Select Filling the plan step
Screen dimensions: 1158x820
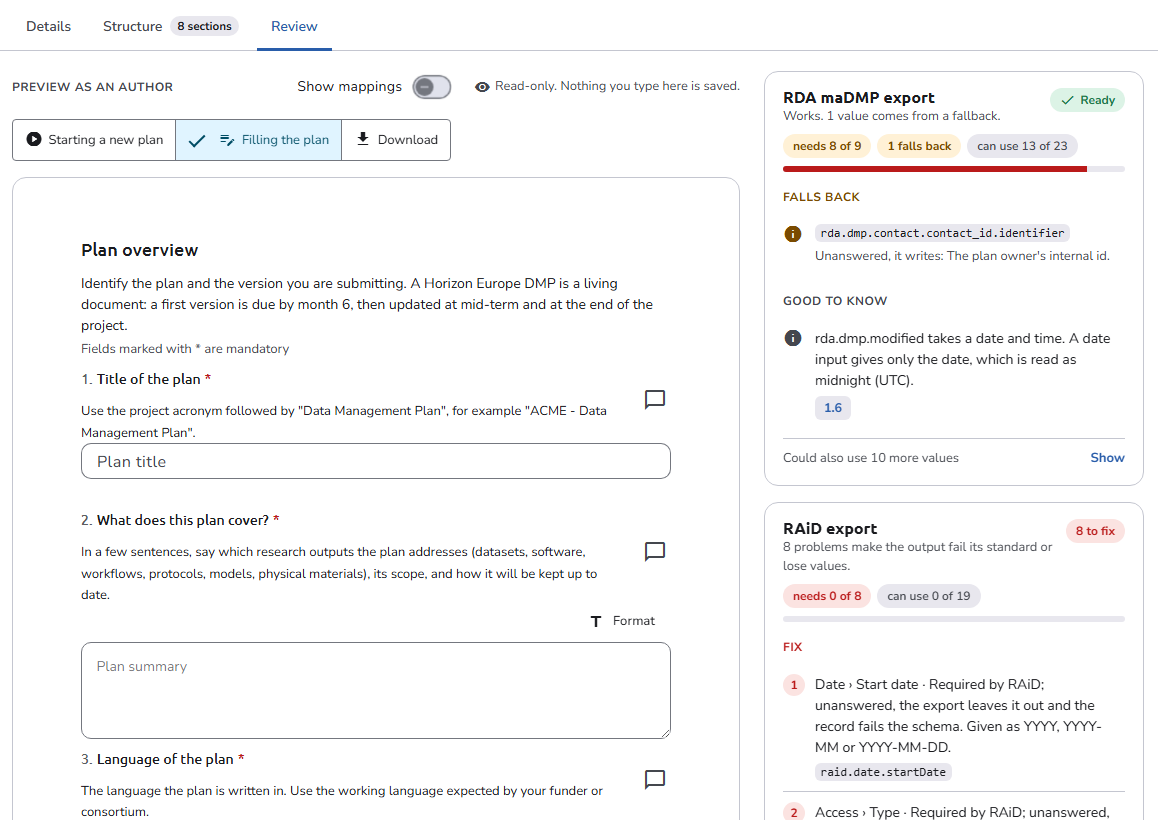click(258, 140)
